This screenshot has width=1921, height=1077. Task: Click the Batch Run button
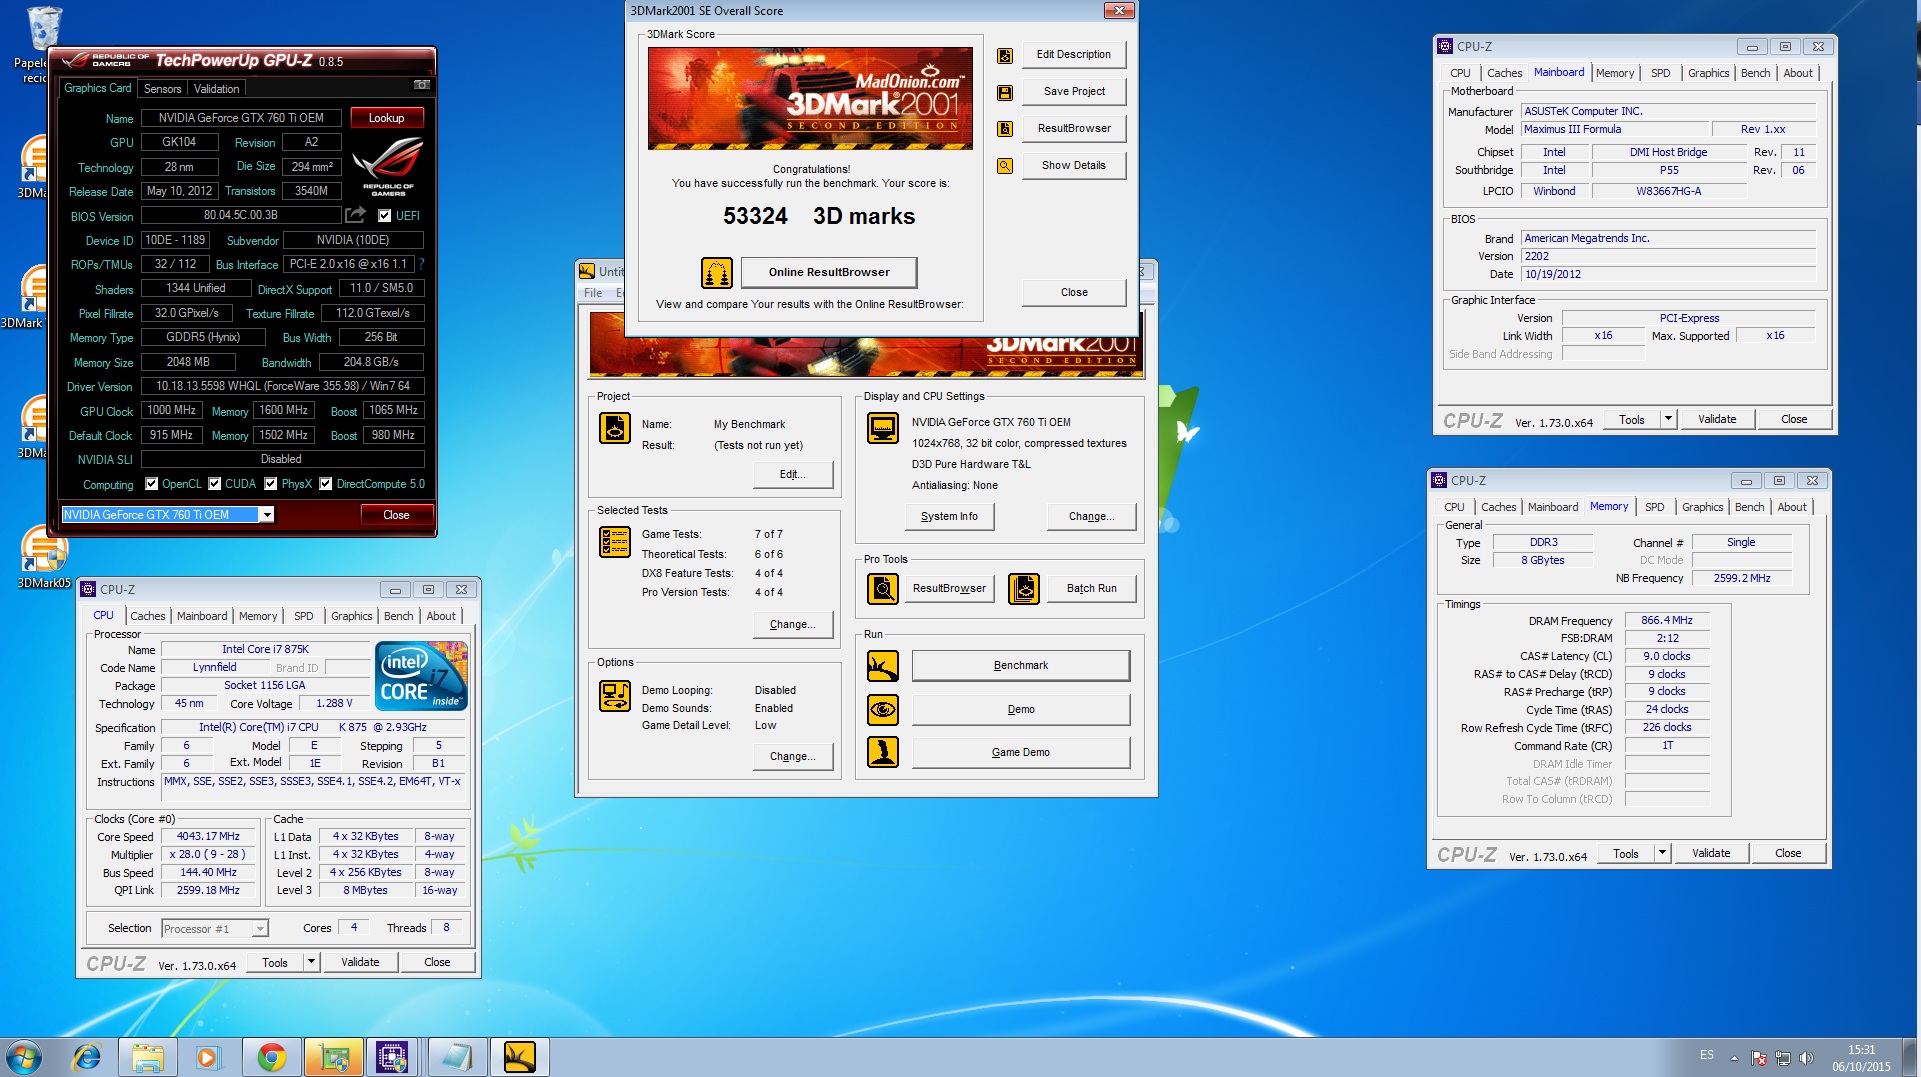[x=1091, y=589]
